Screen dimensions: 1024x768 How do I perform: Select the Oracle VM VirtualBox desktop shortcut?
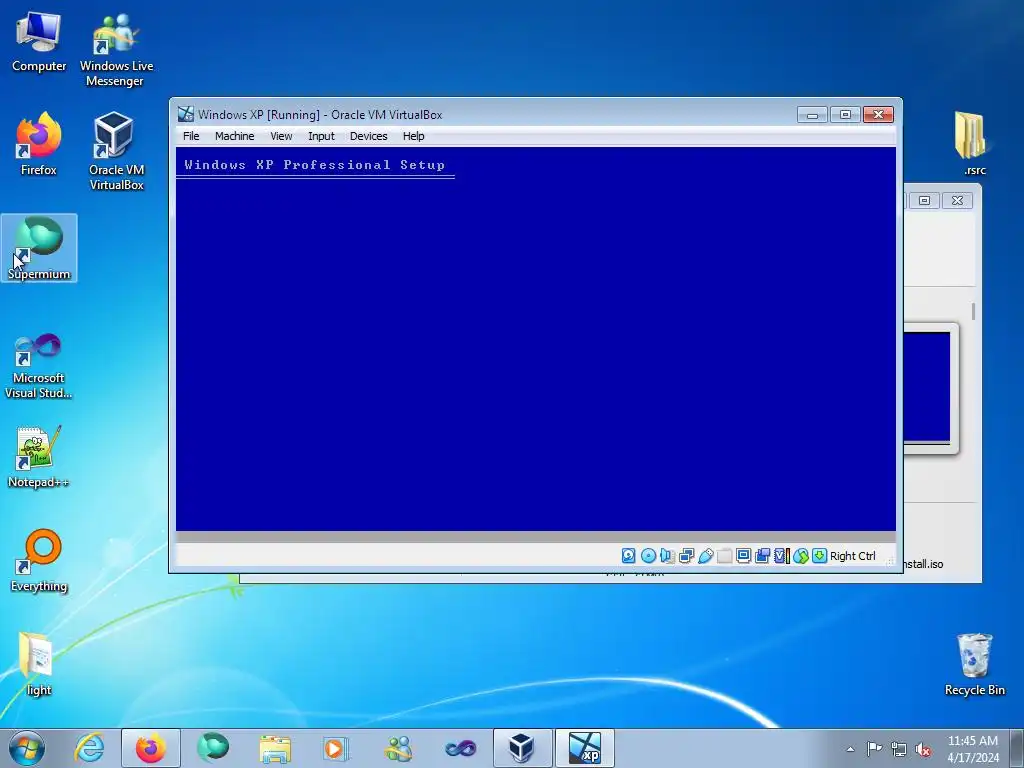point(116,152)
